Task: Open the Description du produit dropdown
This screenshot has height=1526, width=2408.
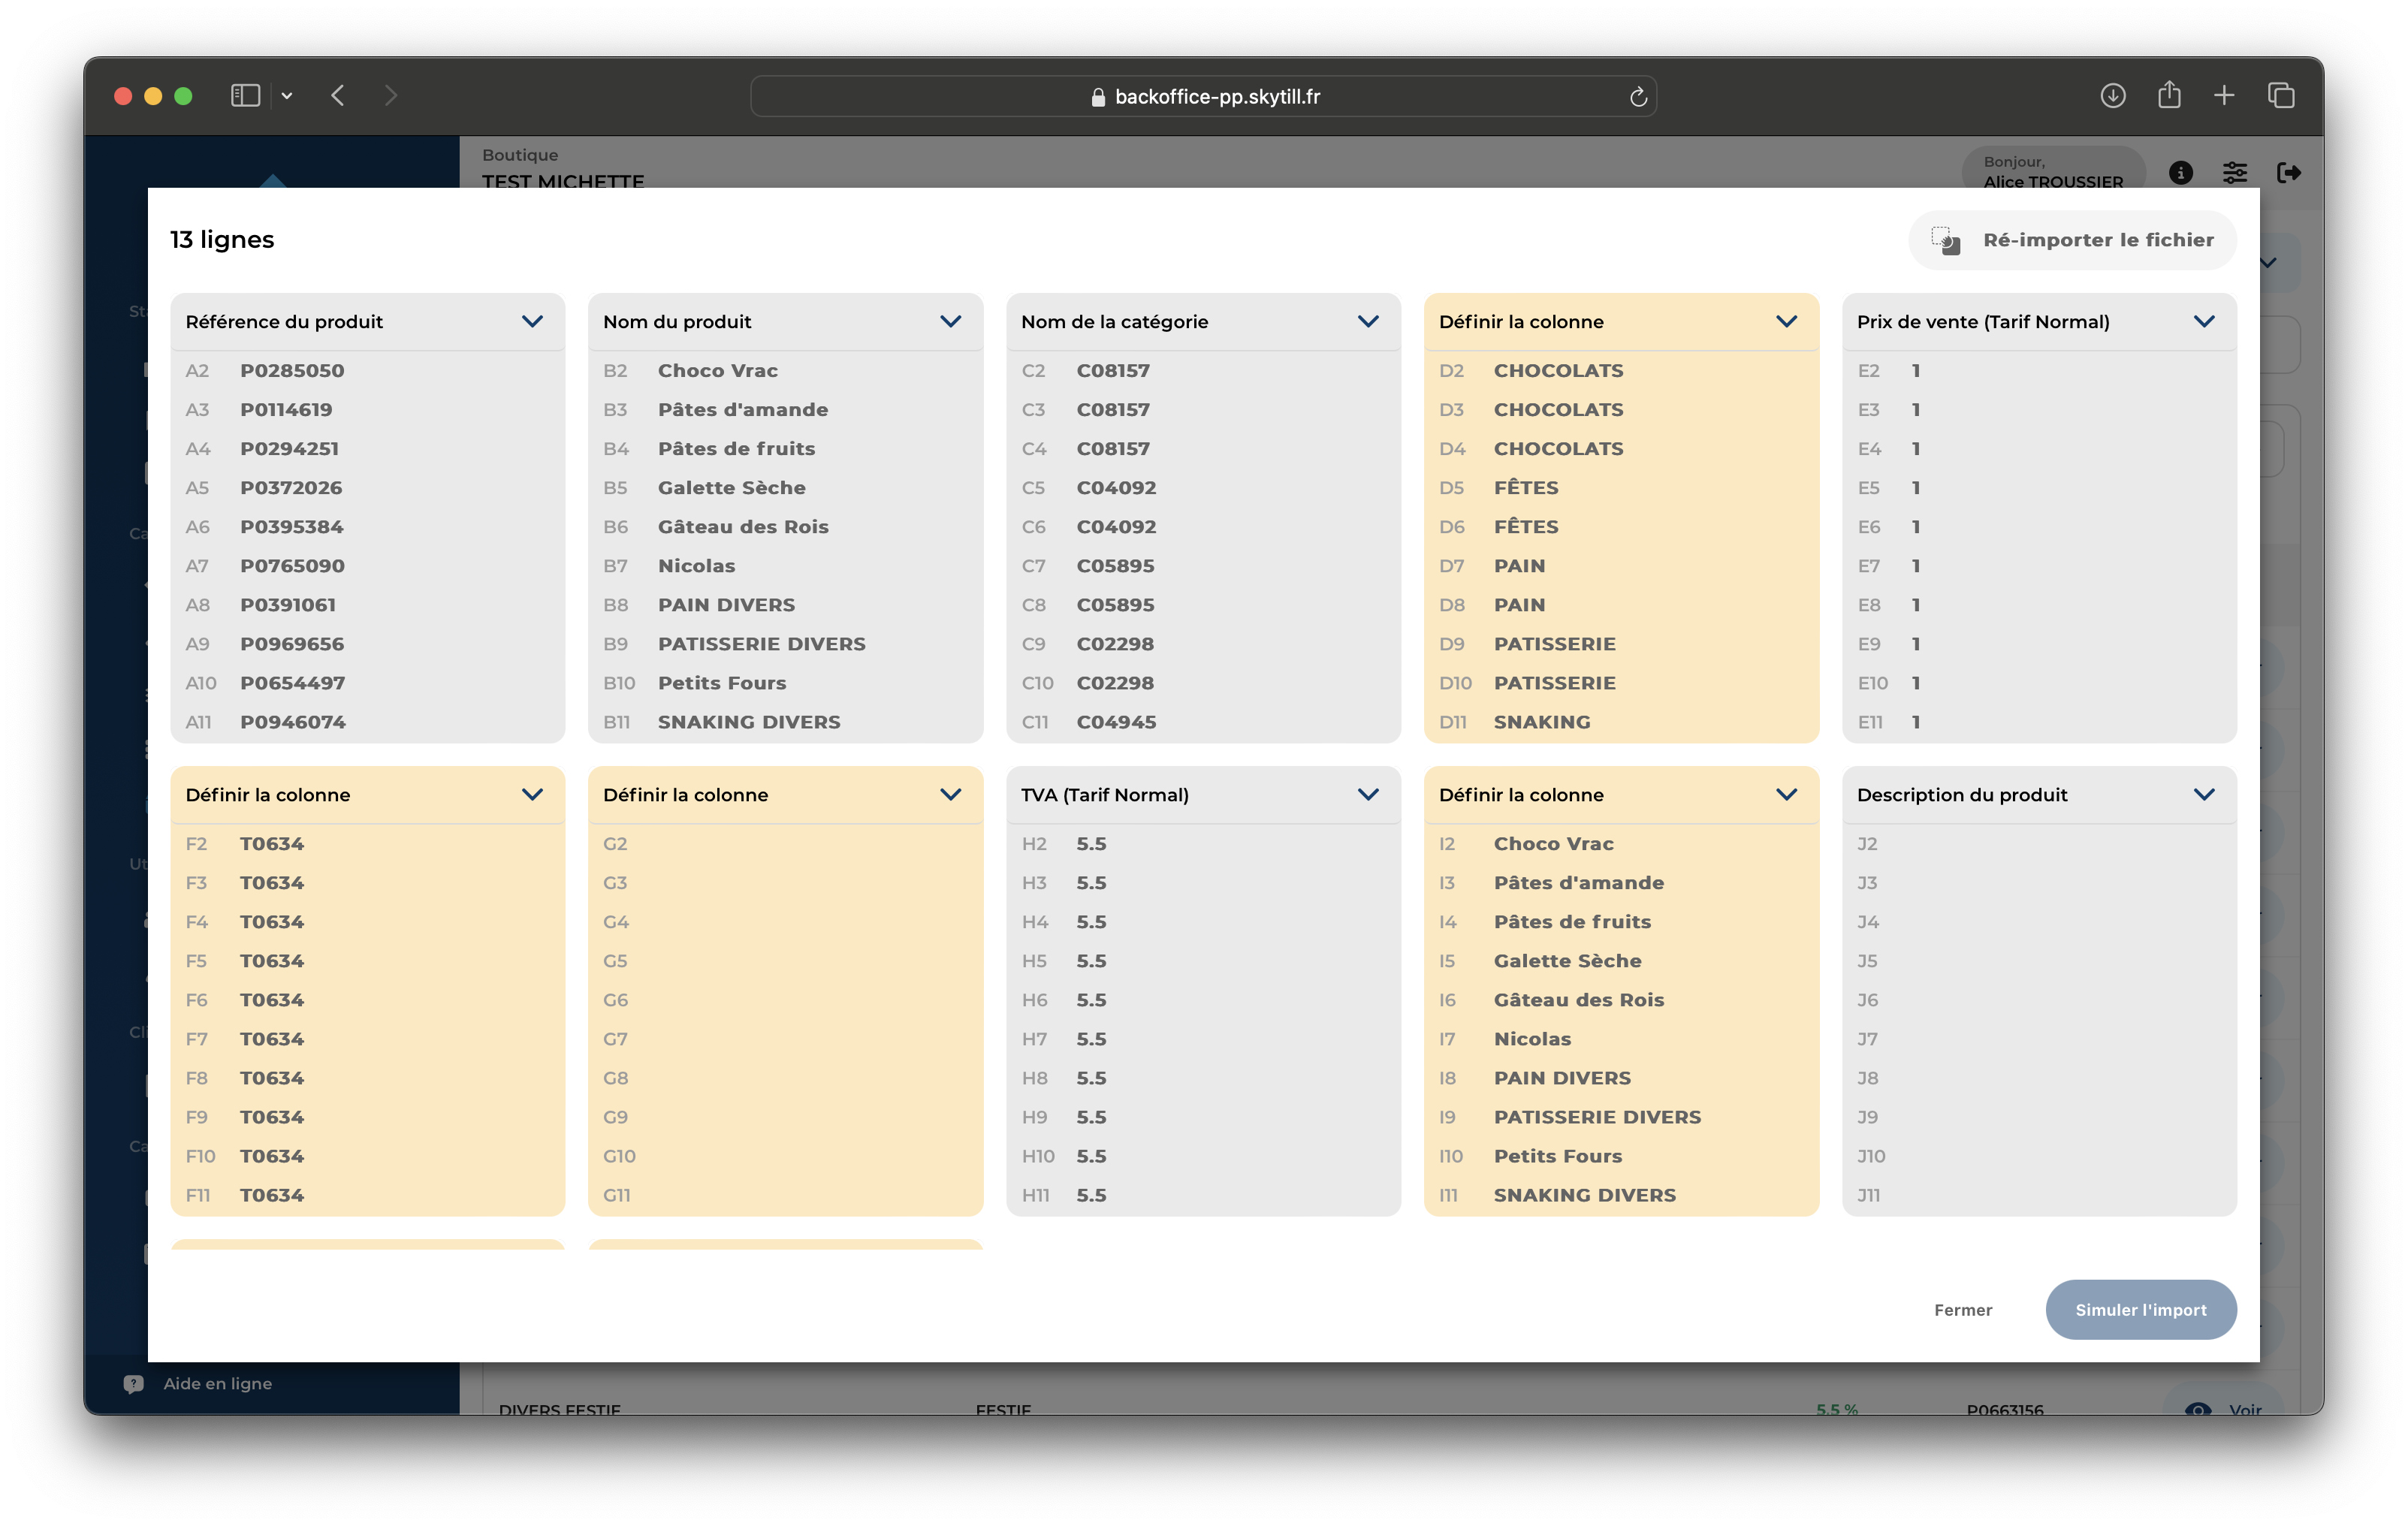Action: pyautogui.click(x=2203, y=795)
